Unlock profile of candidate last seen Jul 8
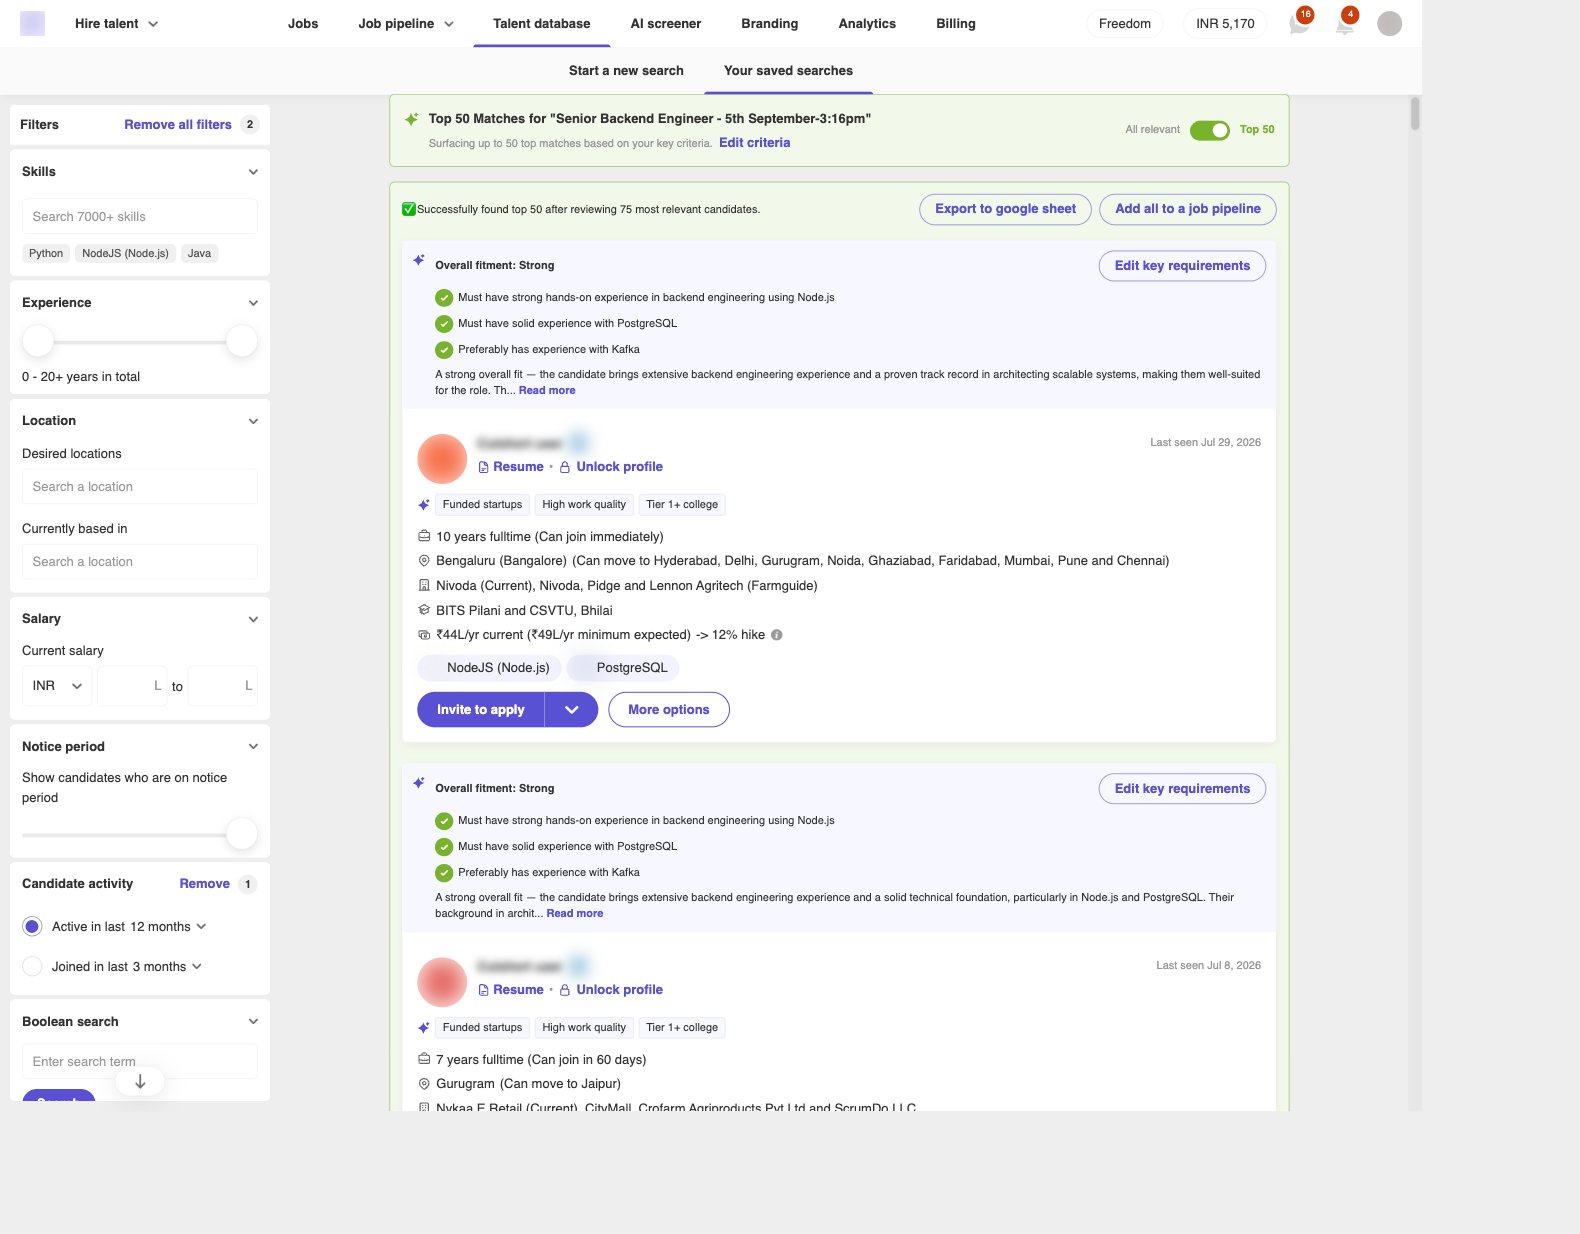 [611, 990]
